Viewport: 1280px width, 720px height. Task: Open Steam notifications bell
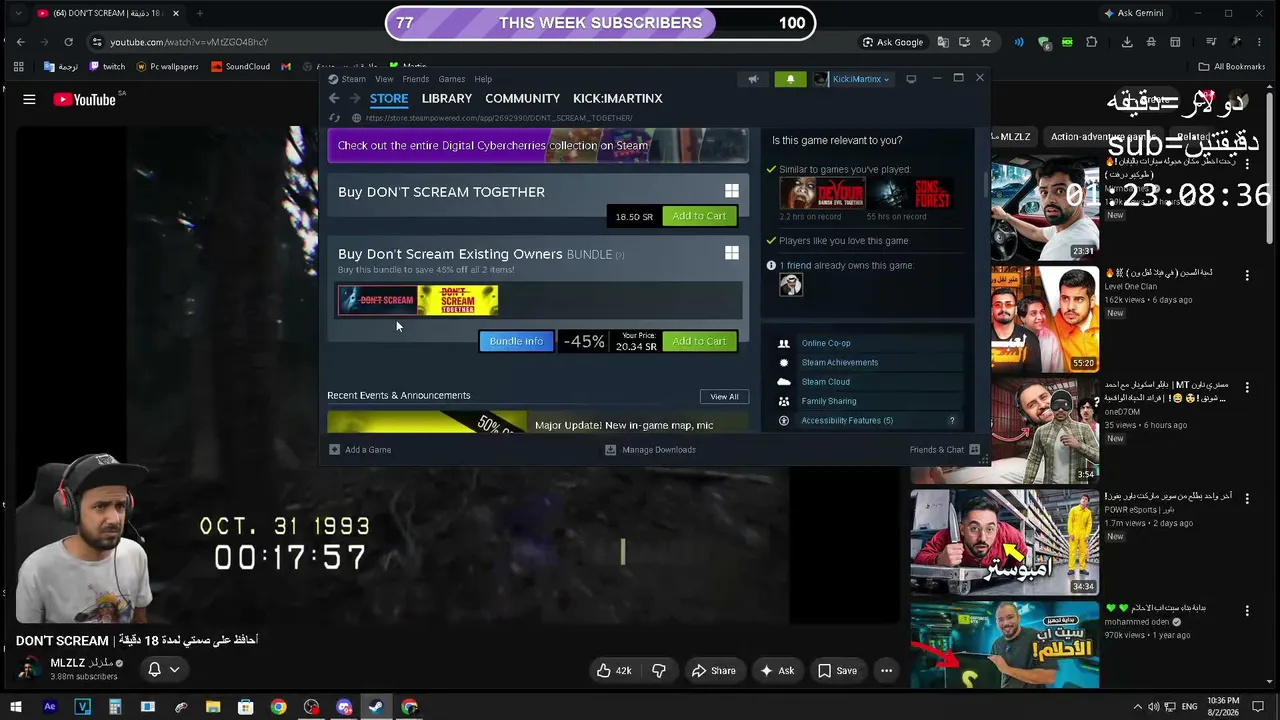pyautogui.click(x=790, y=79)
